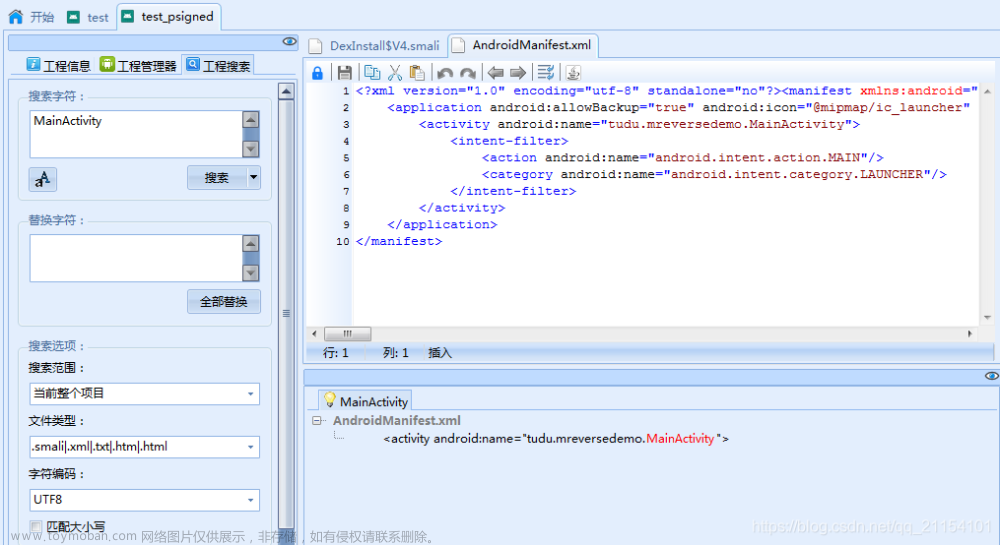
Task: Toggle word wrap lines icon
Action: [x=545, y=73]
